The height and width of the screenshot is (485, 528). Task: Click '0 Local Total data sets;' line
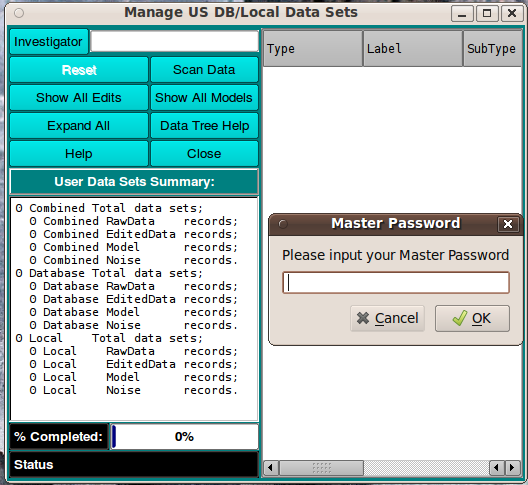coord(109,338)
